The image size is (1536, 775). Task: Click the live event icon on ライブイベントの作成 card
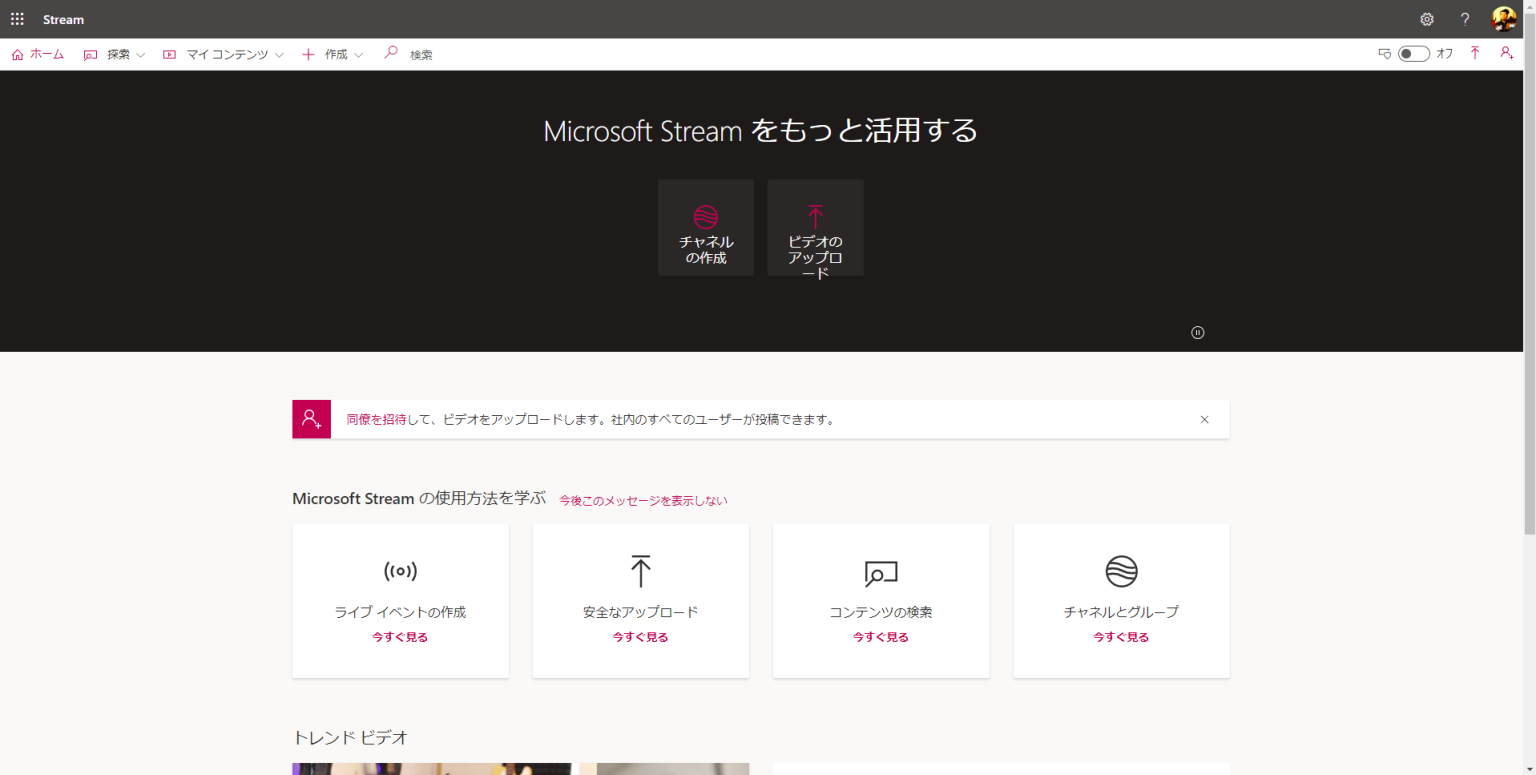click(x=400, y=570)
